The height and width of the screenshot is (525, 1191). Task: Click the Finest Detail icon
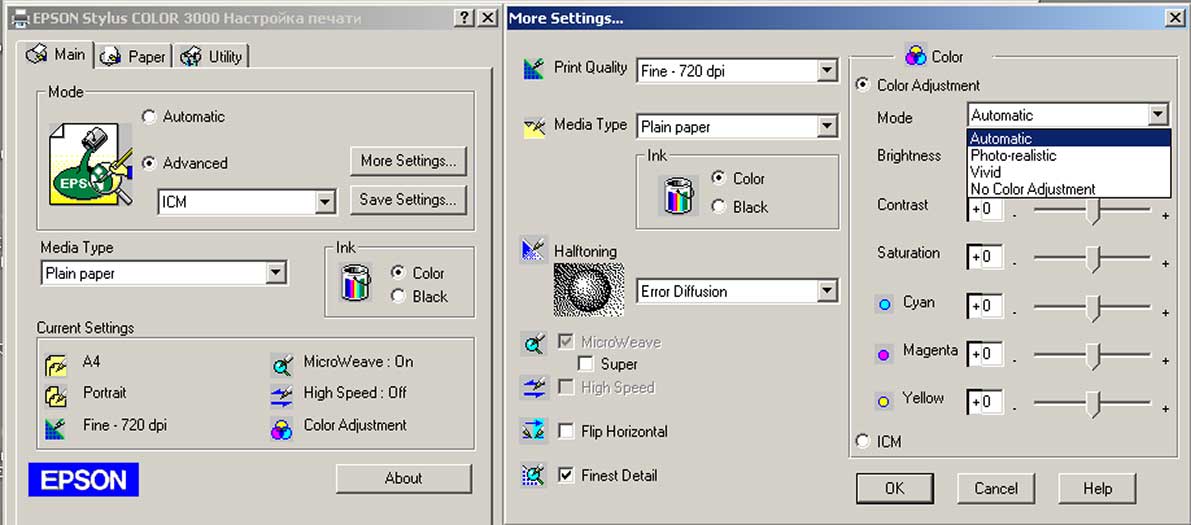[534, 476]
